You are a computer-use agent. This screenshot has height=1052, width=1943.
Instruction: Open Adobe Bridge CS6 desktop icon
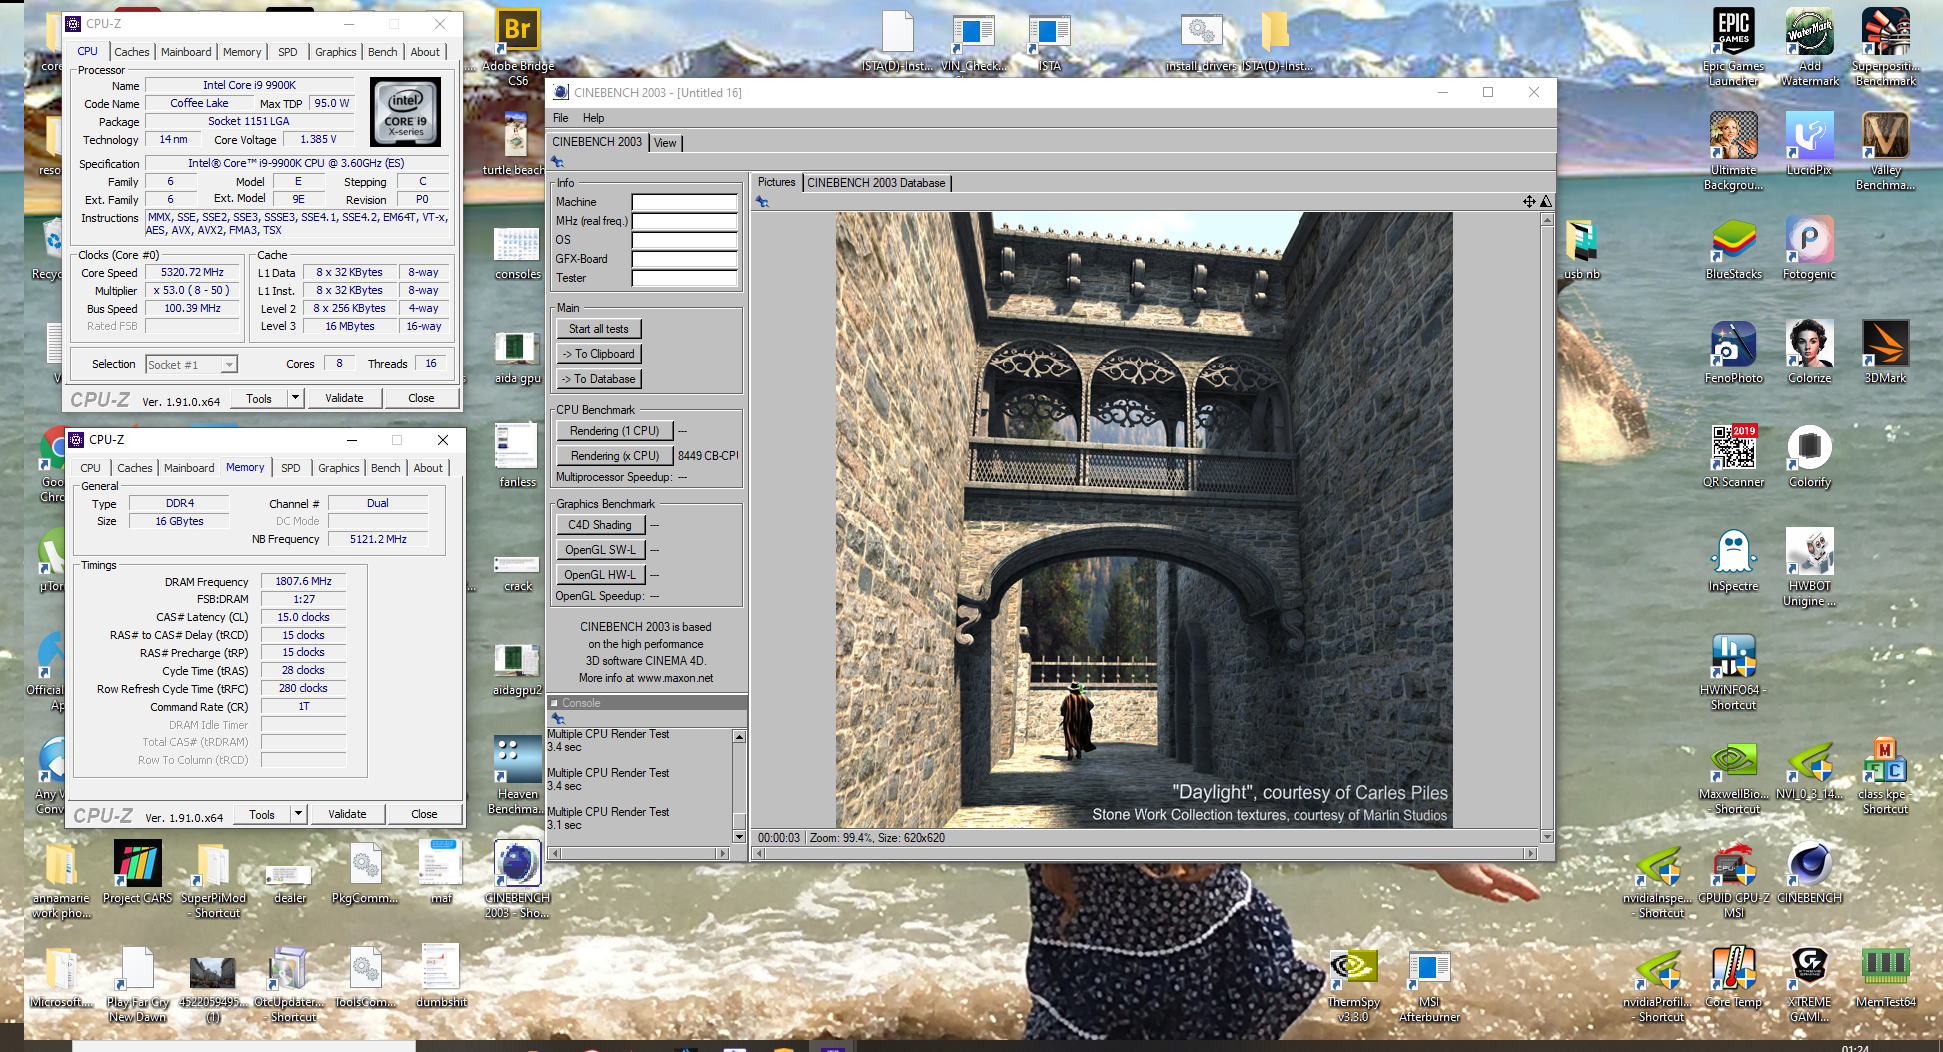[517, 45]
